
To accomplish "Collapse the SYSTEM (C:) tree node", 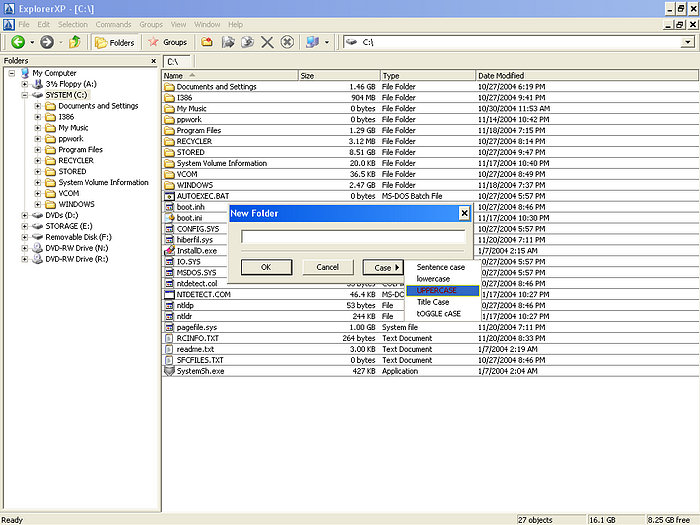I will [x=25, y=95].
